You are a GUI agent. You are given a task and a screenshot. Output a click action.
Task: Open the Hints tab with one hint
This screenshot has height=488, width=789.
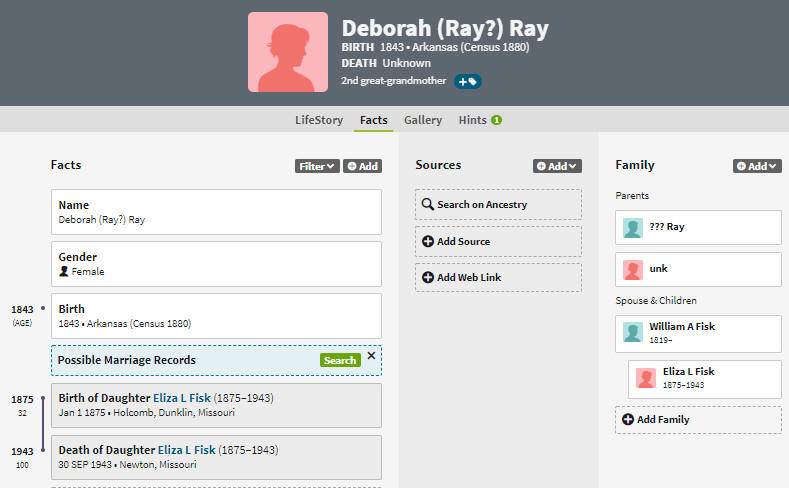[480, 120]
